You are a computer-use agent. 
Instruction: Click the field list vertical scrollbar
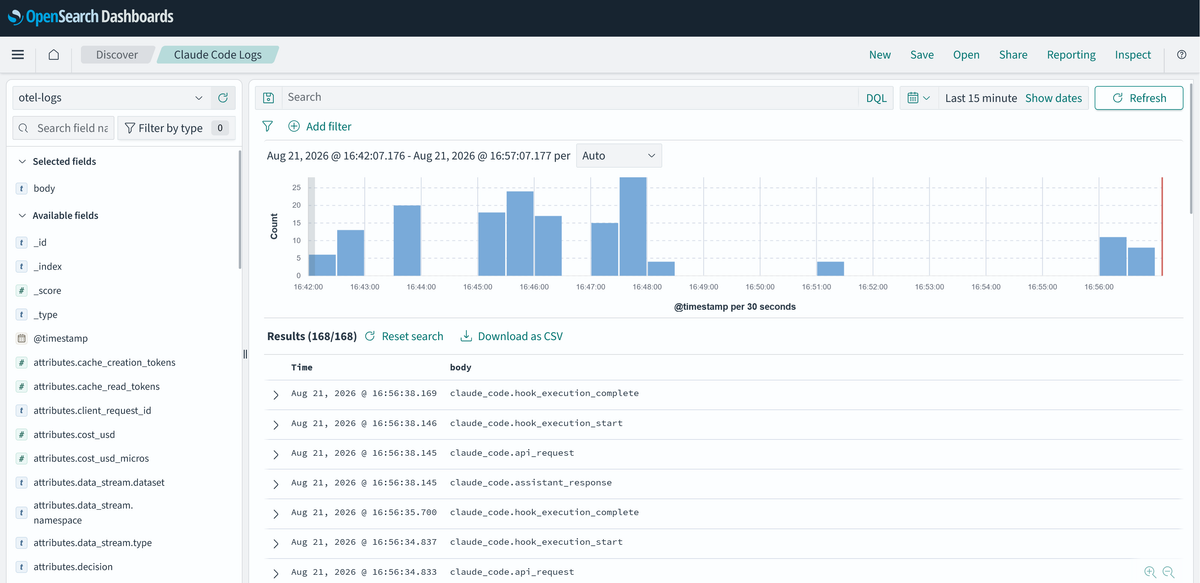[x=240, y=209]
